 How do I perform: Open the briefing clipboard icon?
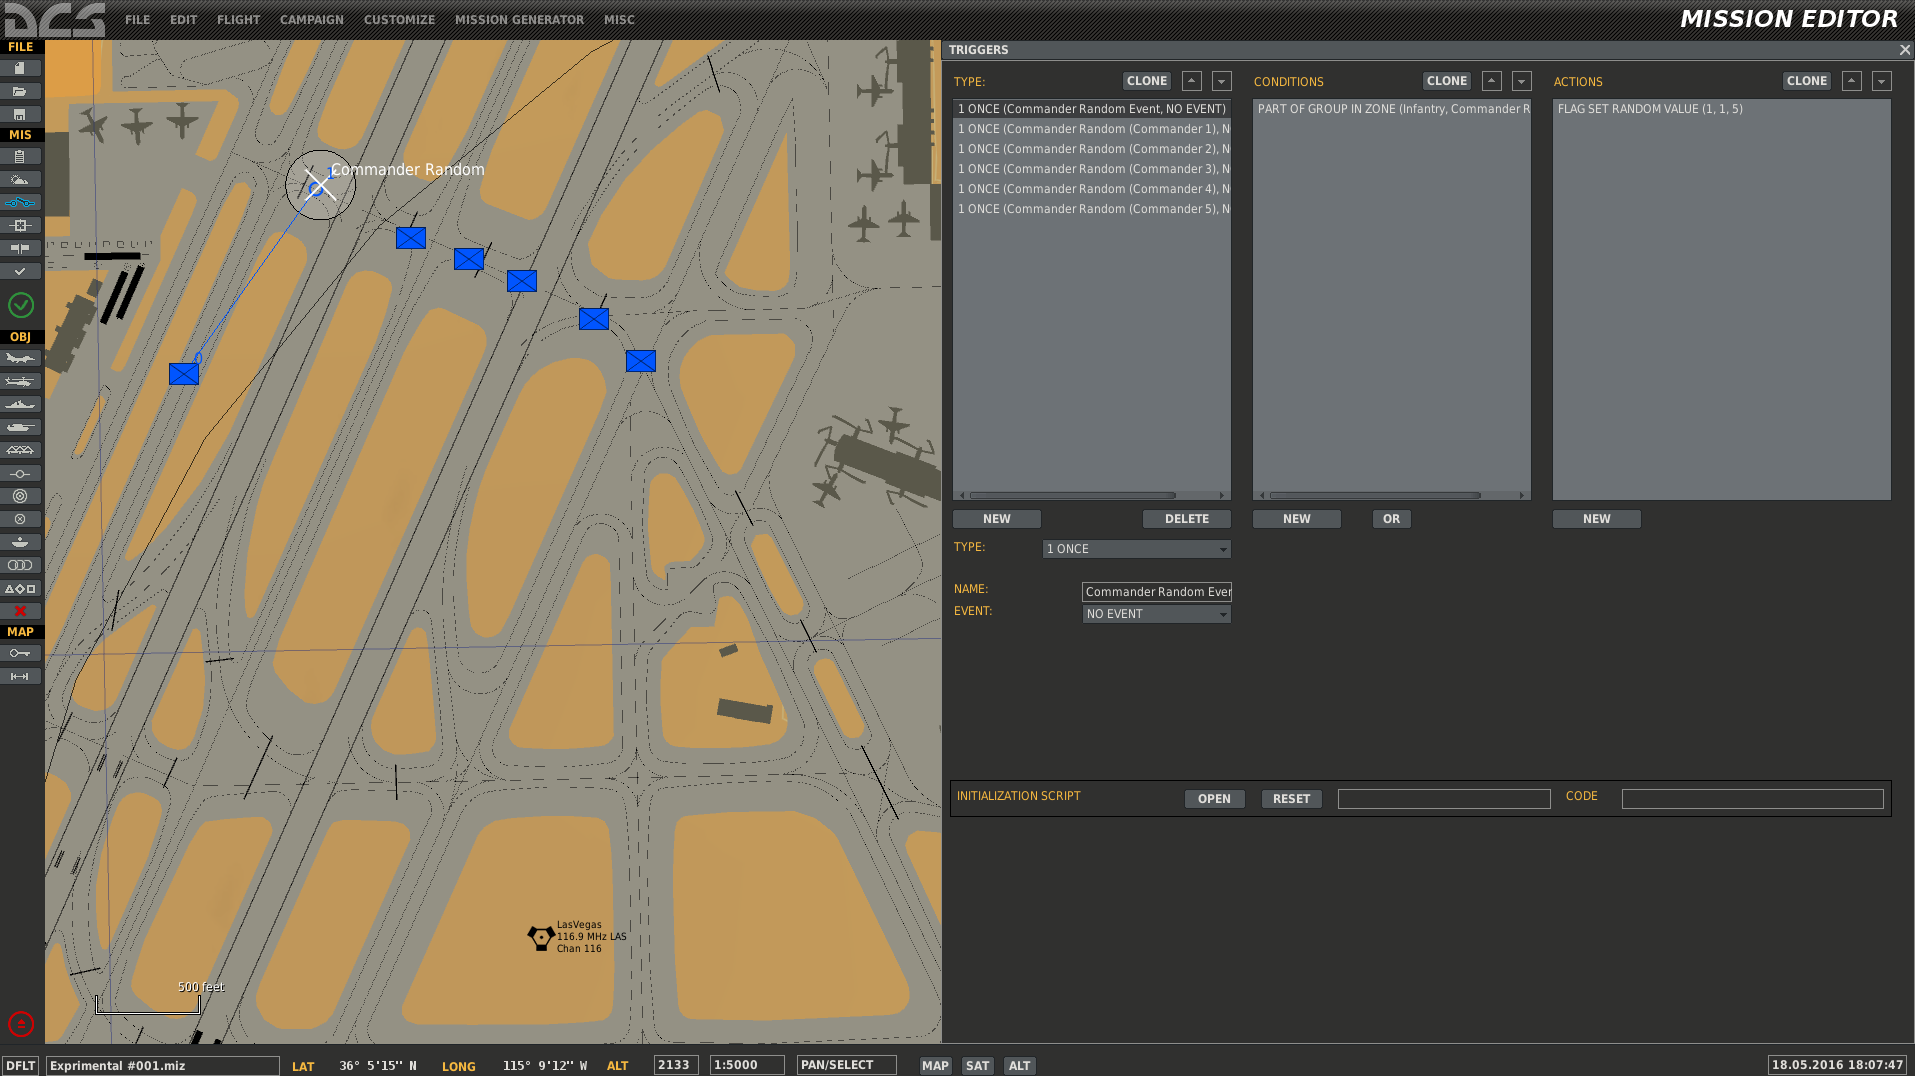(x=20, y=156)
